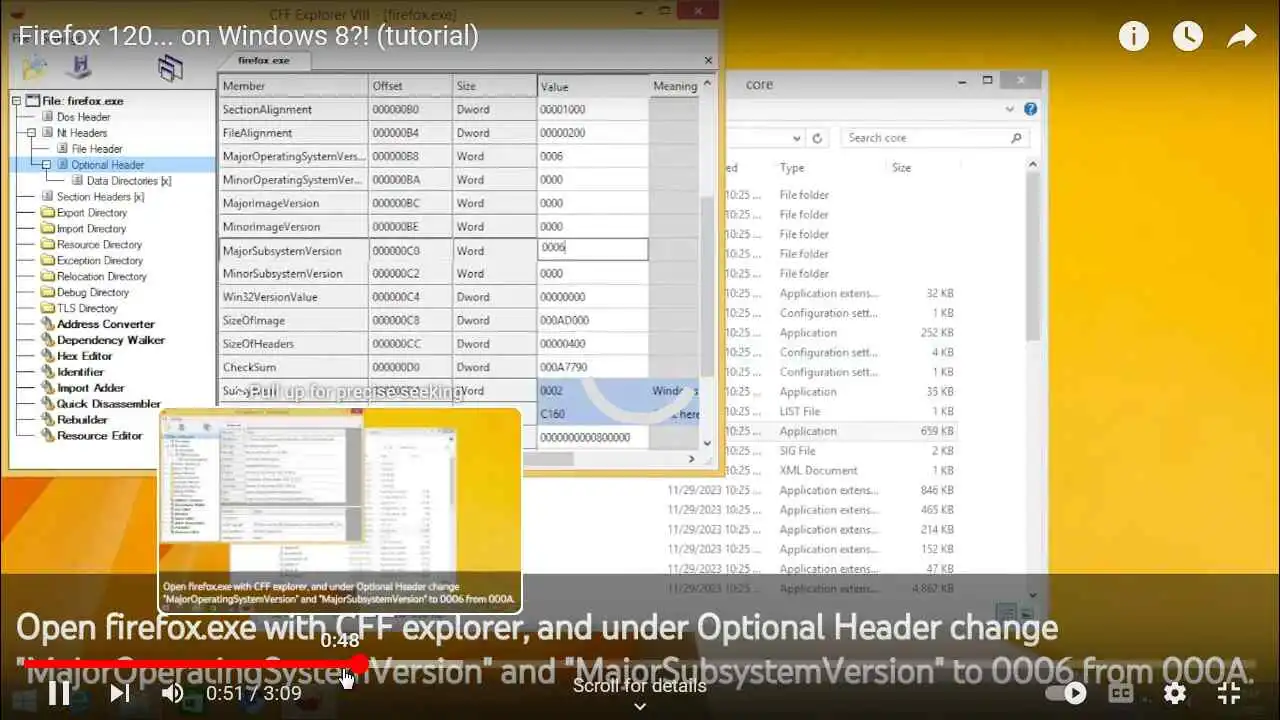1280x720 pixels.
Task: Select Data Directories [x] in the tree
Action: click(129, 181)
